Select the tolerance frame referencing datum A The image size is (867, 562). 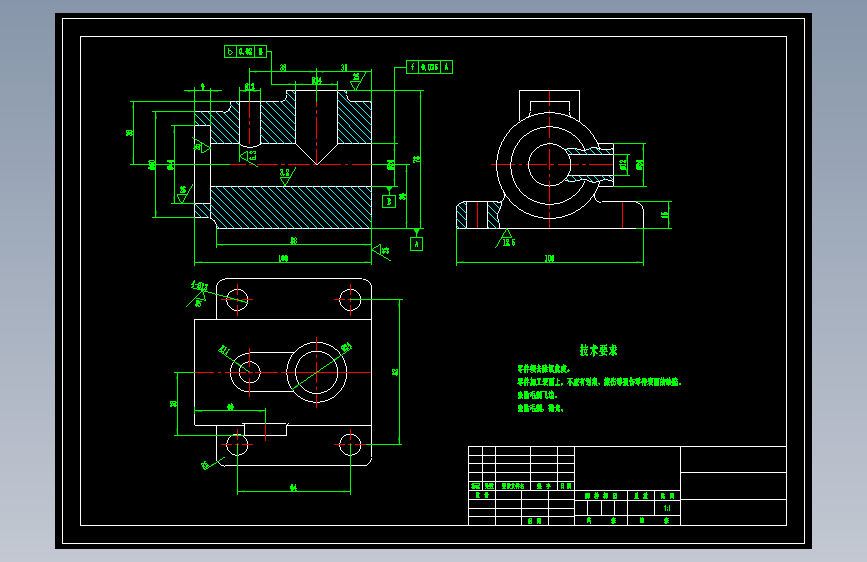coord(429,67)
